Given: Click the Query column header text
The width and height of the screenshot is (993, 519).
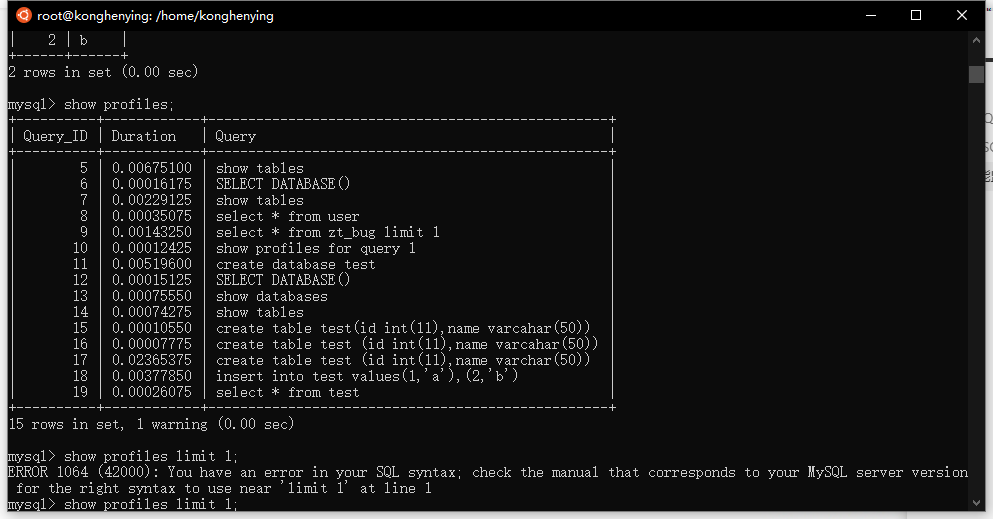Looking at the screenshot, I should coord(235,136).
